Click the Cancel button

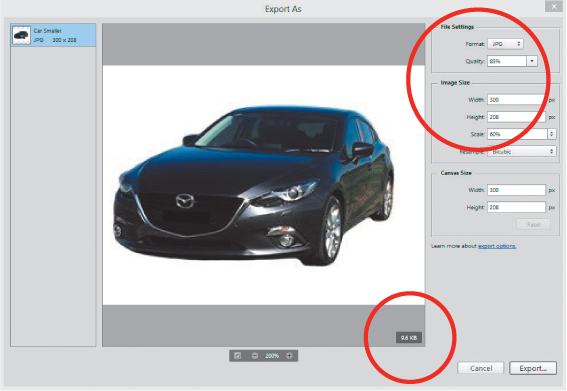(x=481, y=368)
